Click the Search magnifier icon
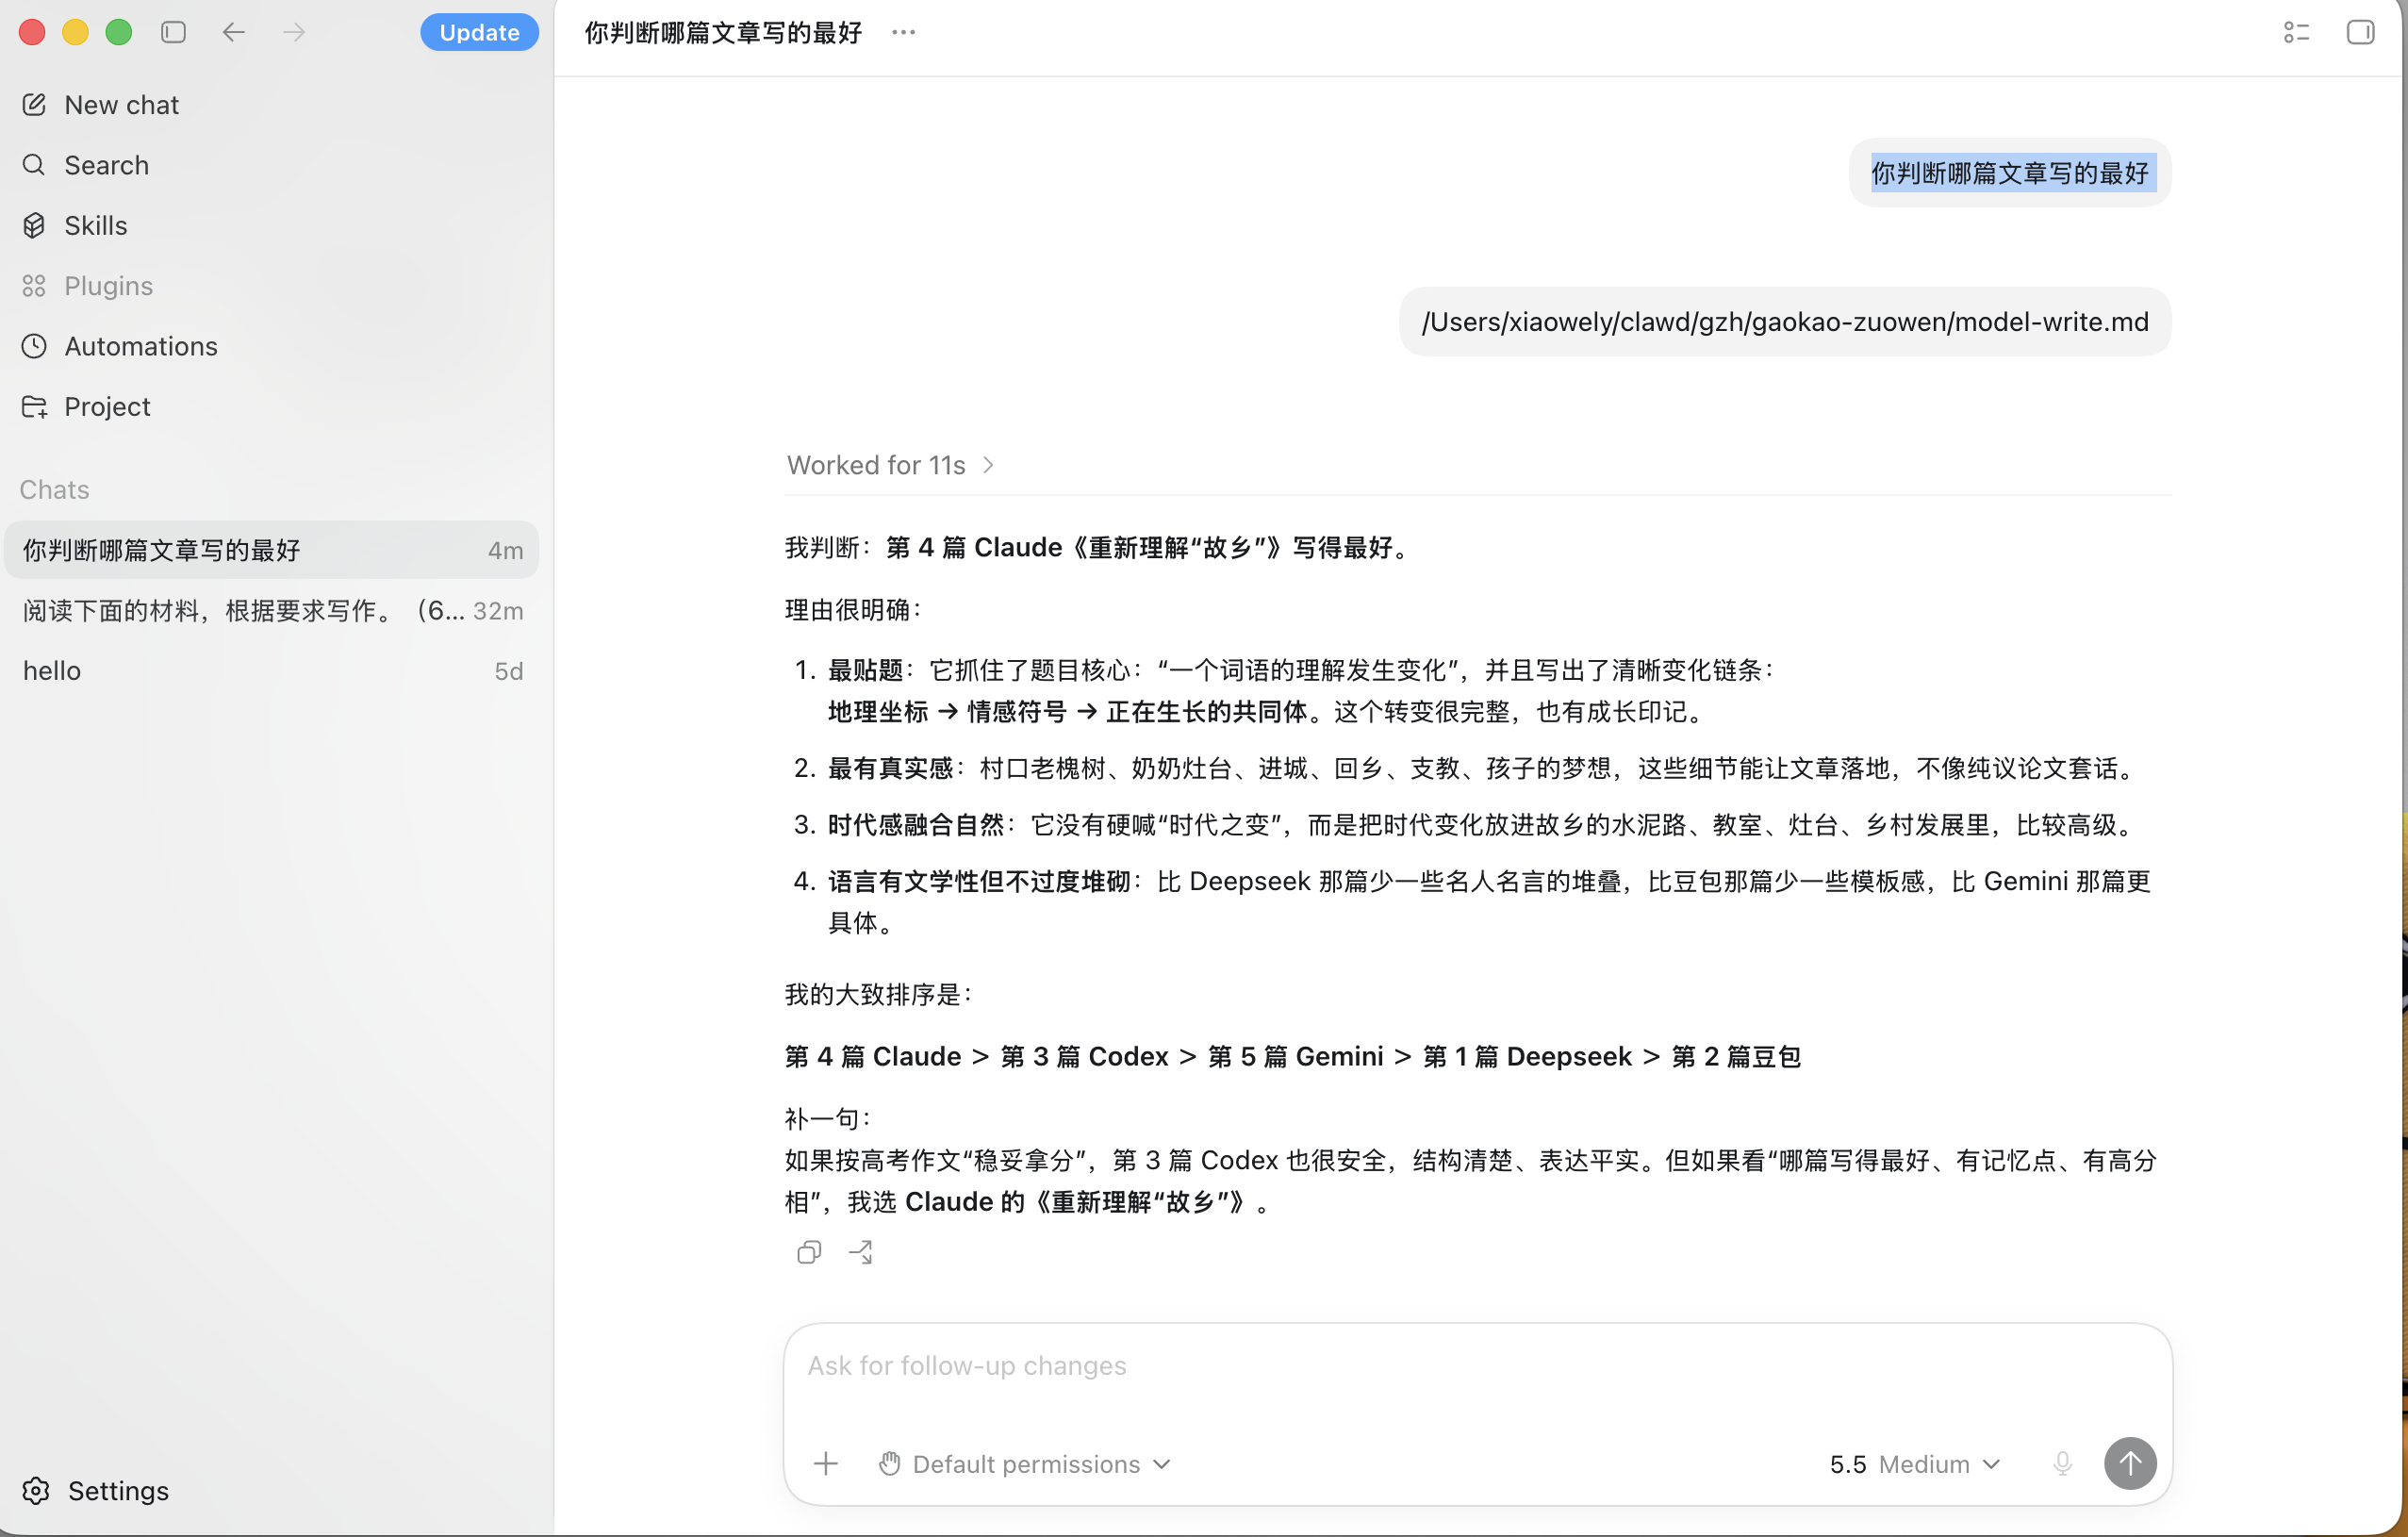Image resolution: width=2408 pixels, height=1537 pixels. tap(34, 165)
